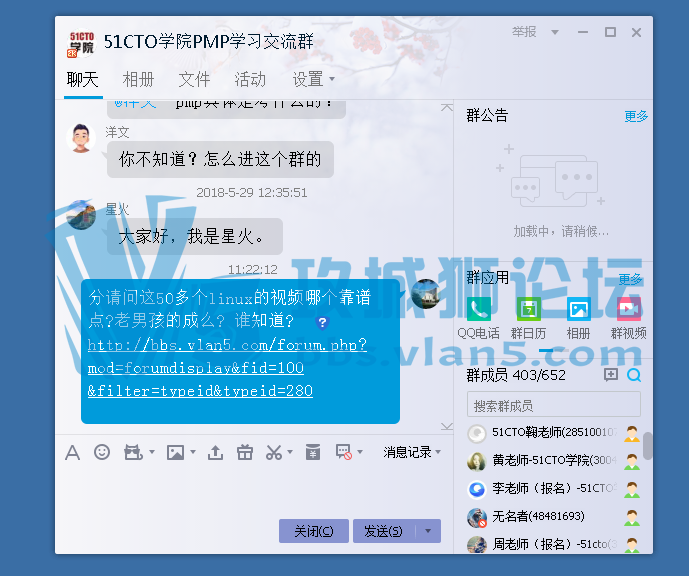
Task: Expand the screenshot options arrow
Action: click(290, 452)
